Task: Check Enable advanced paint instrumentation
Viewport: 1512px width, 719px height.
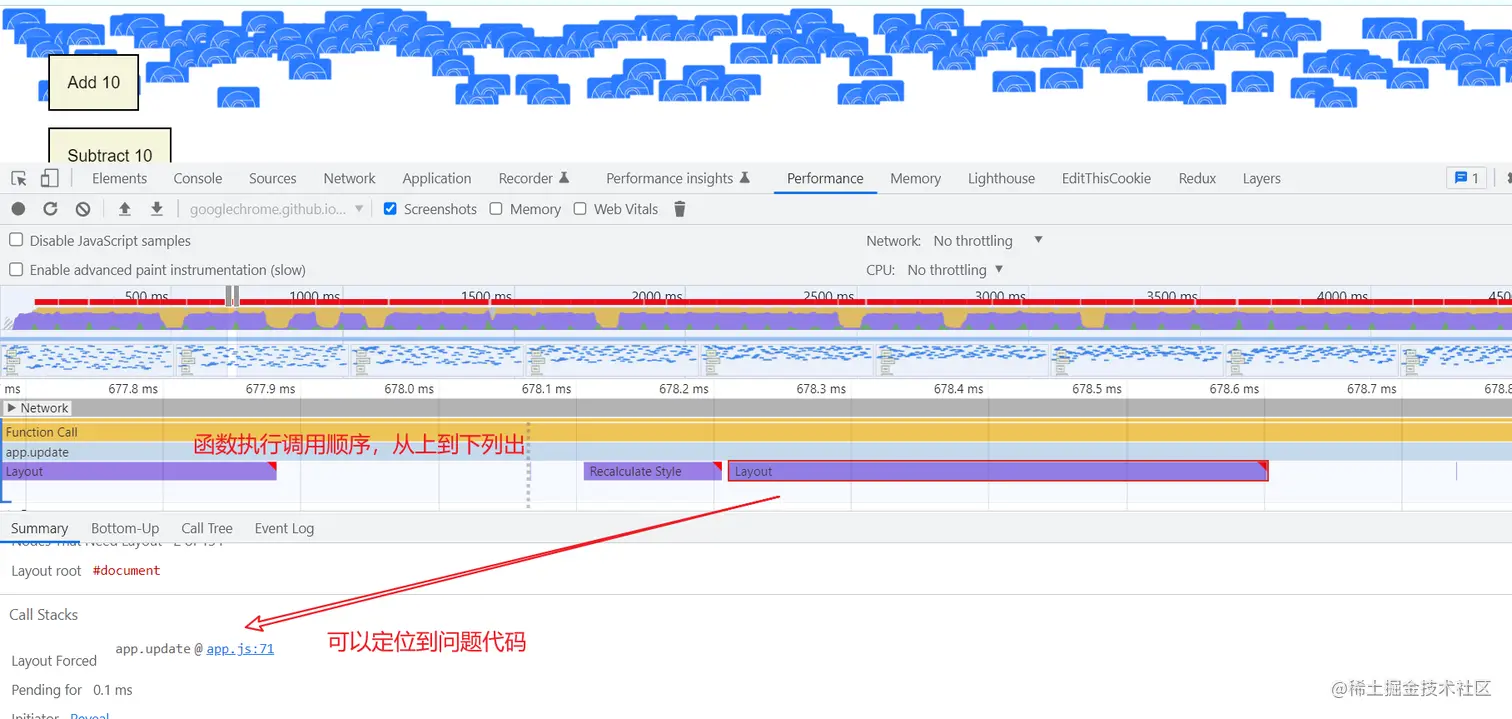Action: pos(16,270)
